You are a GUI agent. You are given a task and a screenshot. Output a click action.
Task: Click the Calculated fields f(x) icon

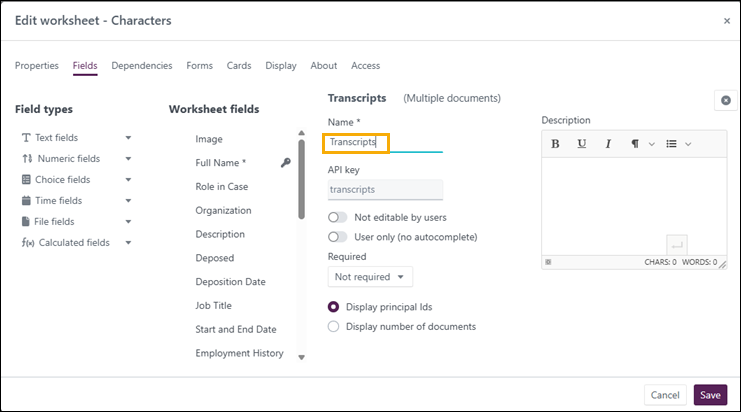pyautogui.click(x=28, y=243)
